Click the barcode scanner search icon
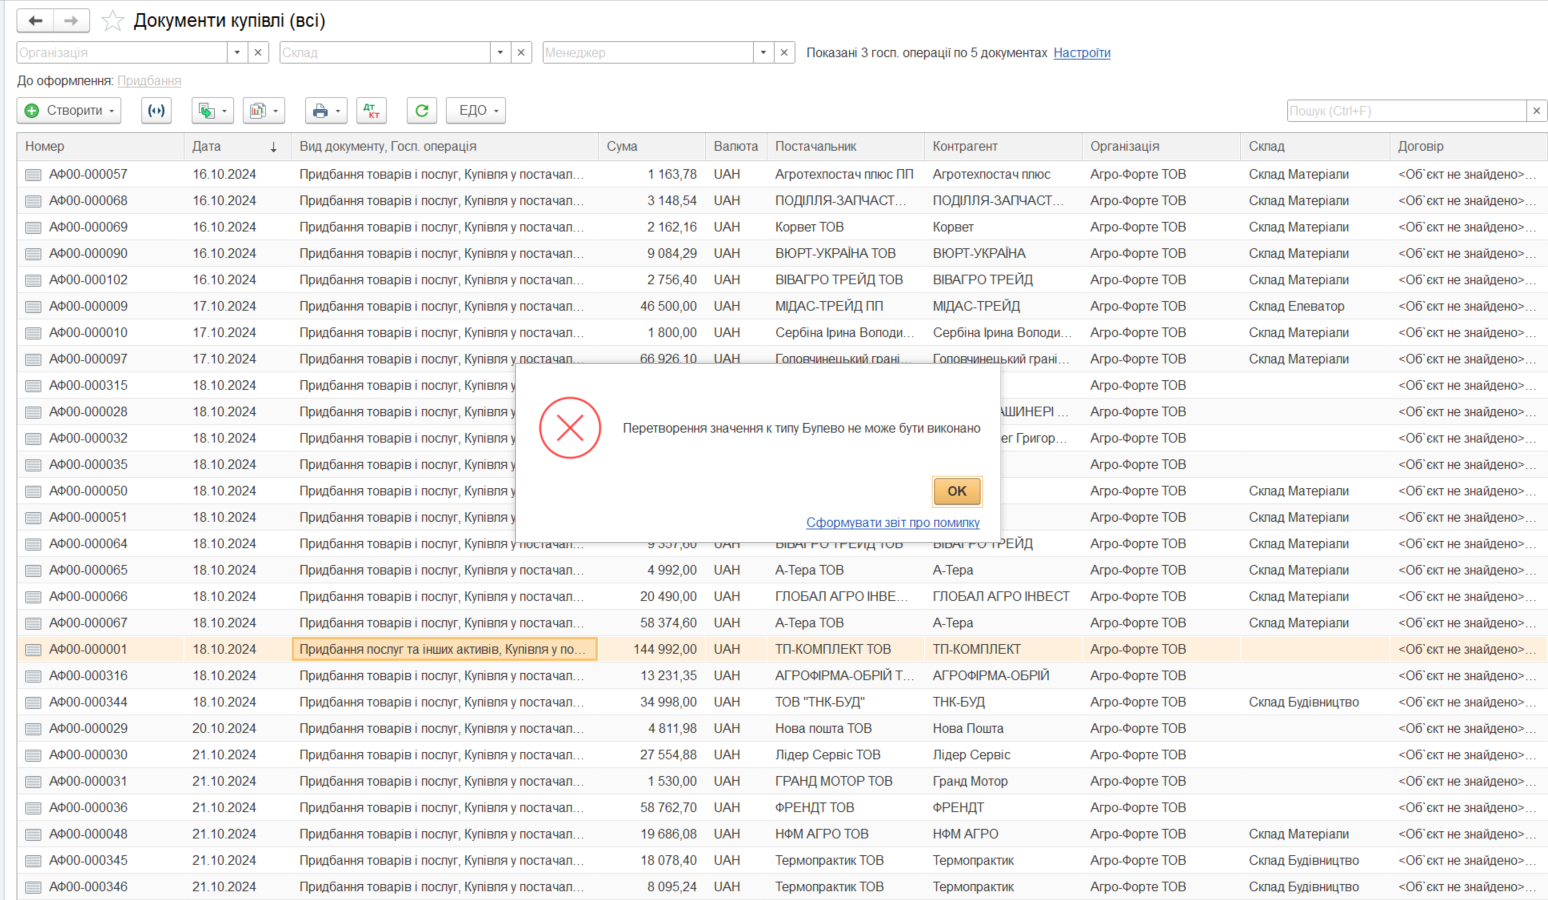The width and height of the screenshot is (1548, 900). 156,111
